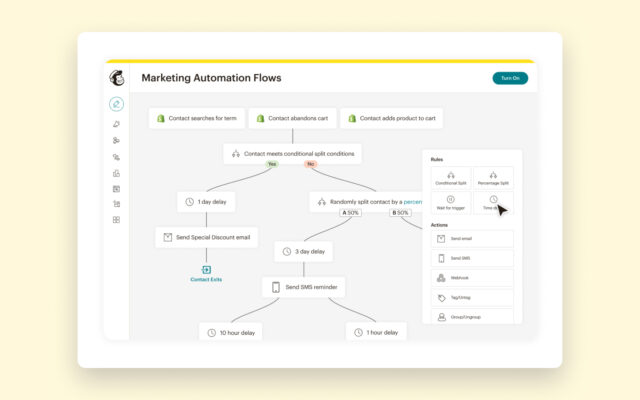Click Shopify icon on Contact adds product to cart

click(352, 118)
